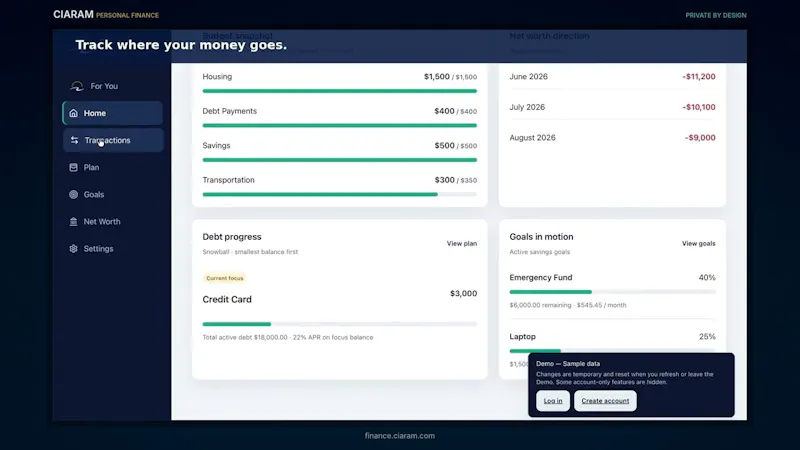Go to Transactions page
800x450 pixels.
pos(113,140)
